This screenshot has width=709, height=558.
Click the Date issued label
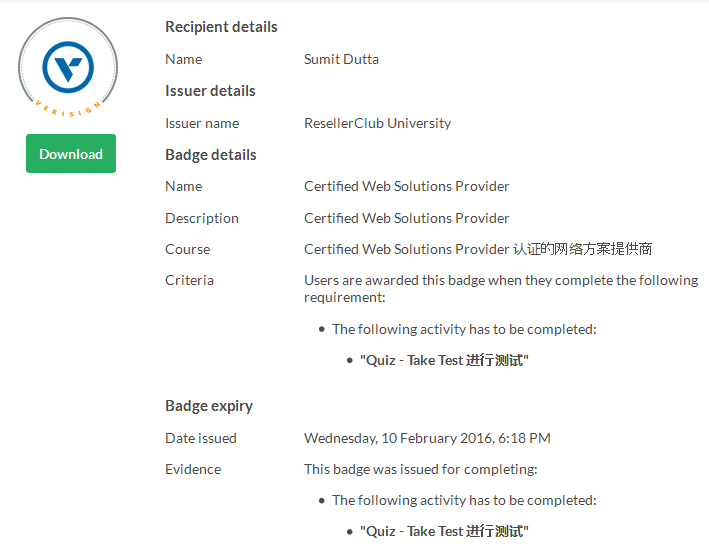200,438
